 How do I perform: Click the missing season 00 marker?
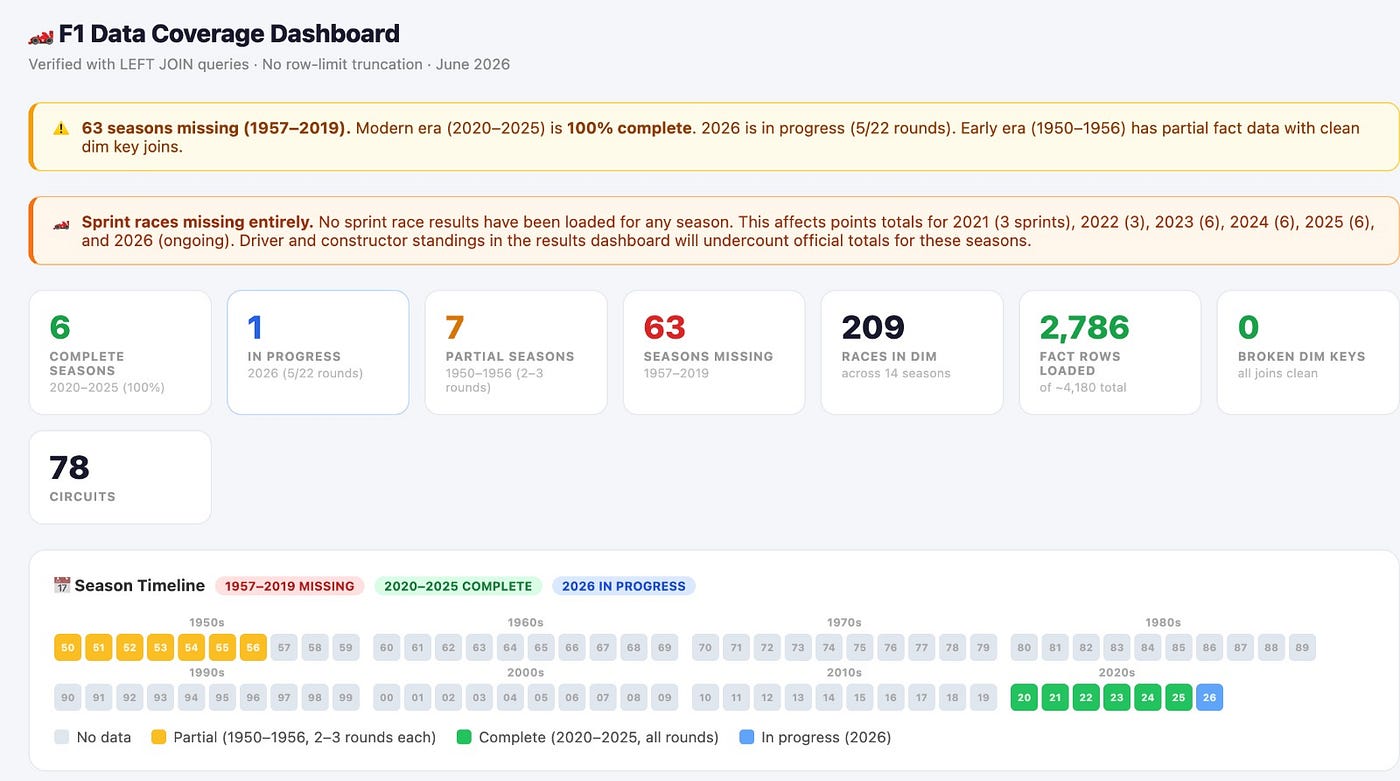tap(387, 697)
